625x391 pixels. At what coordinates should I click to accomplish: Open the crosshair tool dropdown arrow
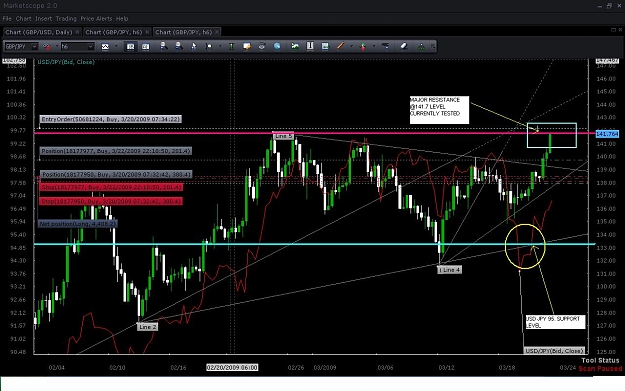(220, 47)
